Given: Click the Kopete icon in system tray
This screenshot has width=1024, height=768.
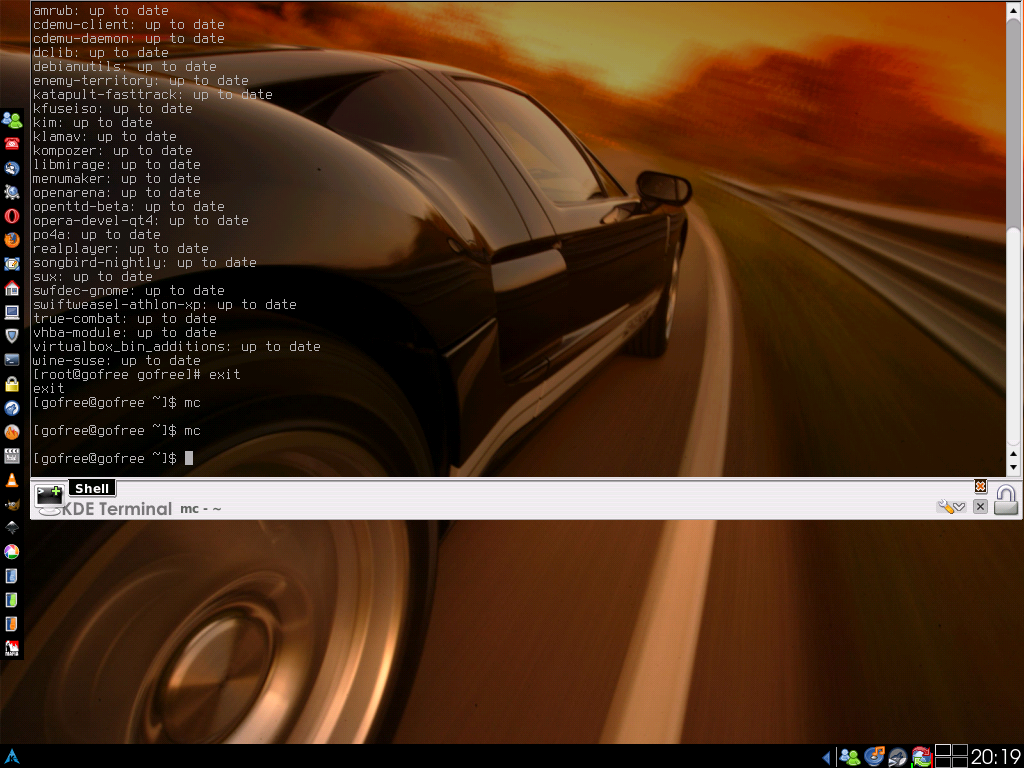Looking at the screenshot, I should click(x=850, y=757).
